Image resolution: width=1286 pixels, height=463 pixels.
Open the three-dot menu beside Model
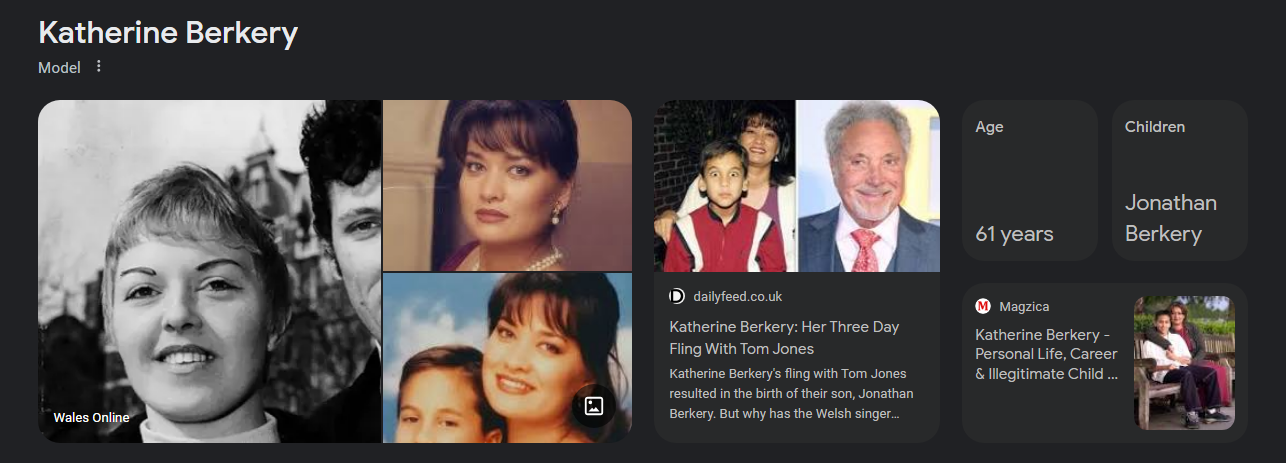tap(98, 67)
